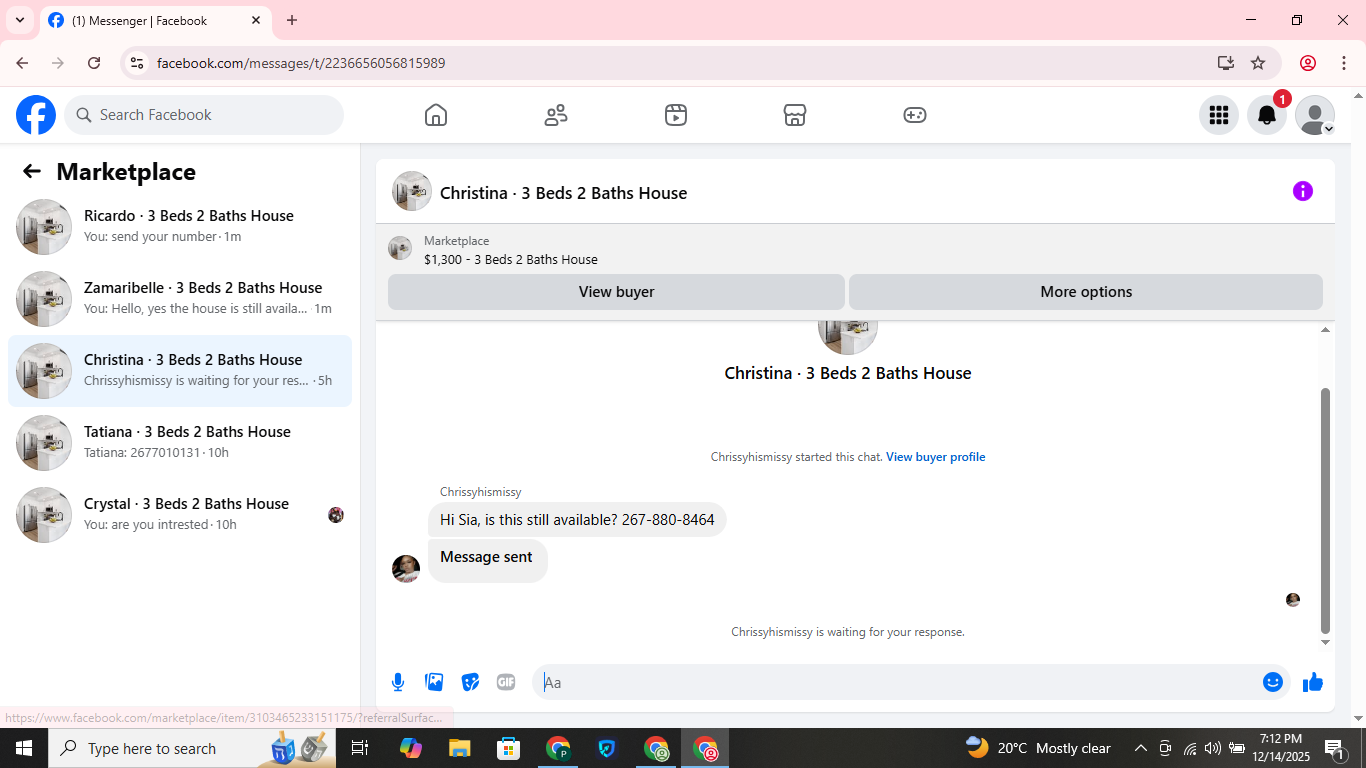This screenshot has width=1366, height=768.
Task: Follow the View buyer profile link
Action: coord(935,457)
